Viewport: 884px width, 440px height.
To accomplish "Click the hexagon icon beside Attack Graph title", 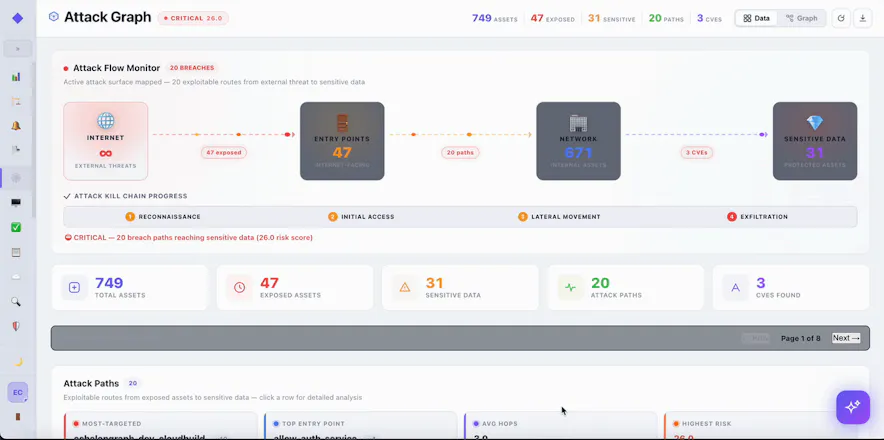I will pos(54,17).
